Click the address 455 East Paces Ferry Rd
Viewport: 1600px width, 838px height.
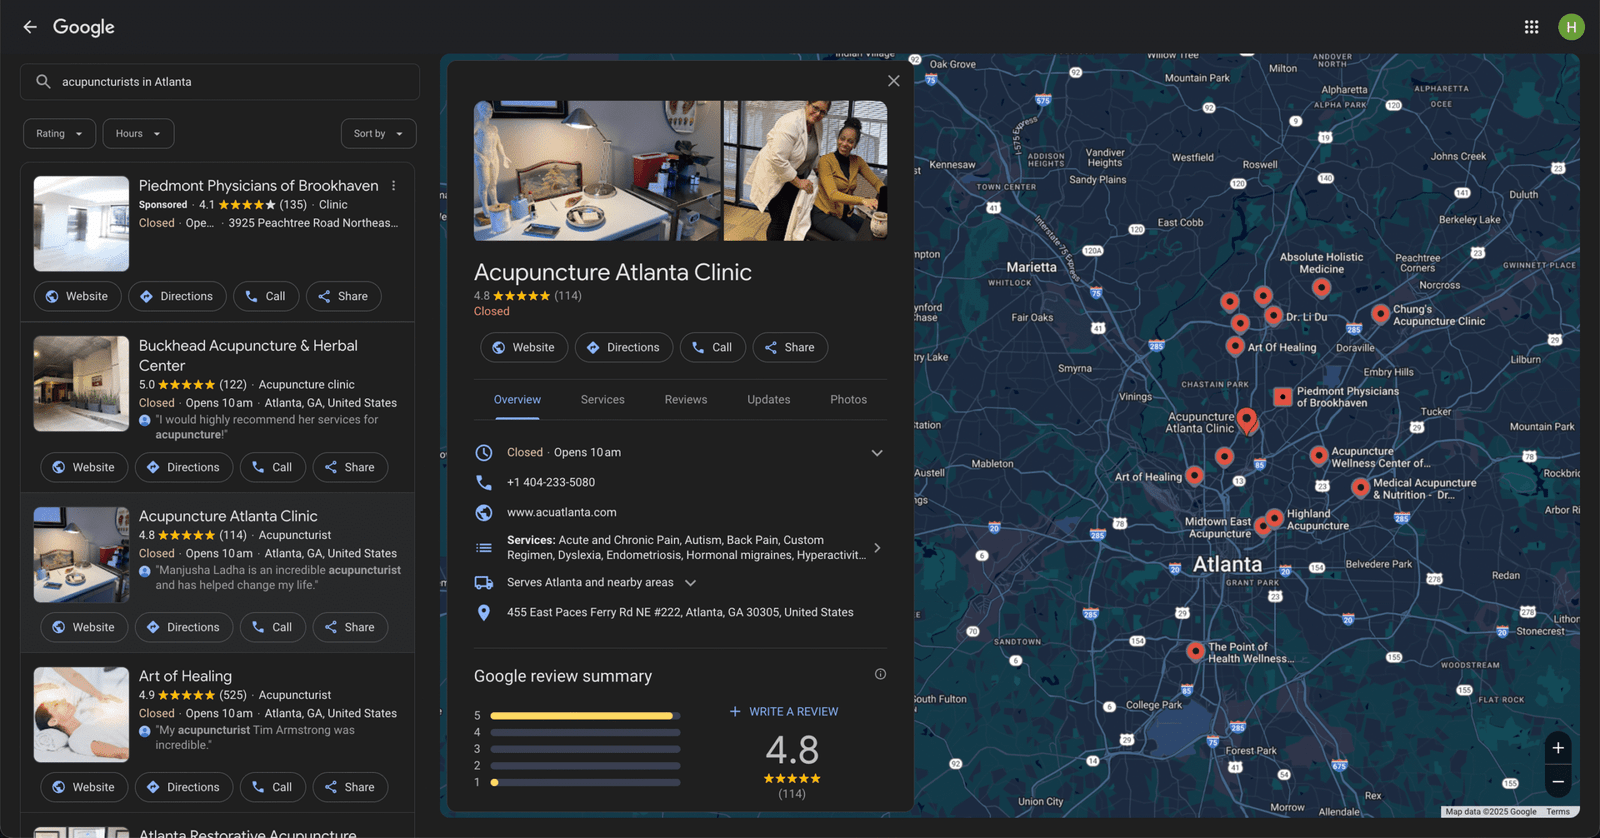680,613
